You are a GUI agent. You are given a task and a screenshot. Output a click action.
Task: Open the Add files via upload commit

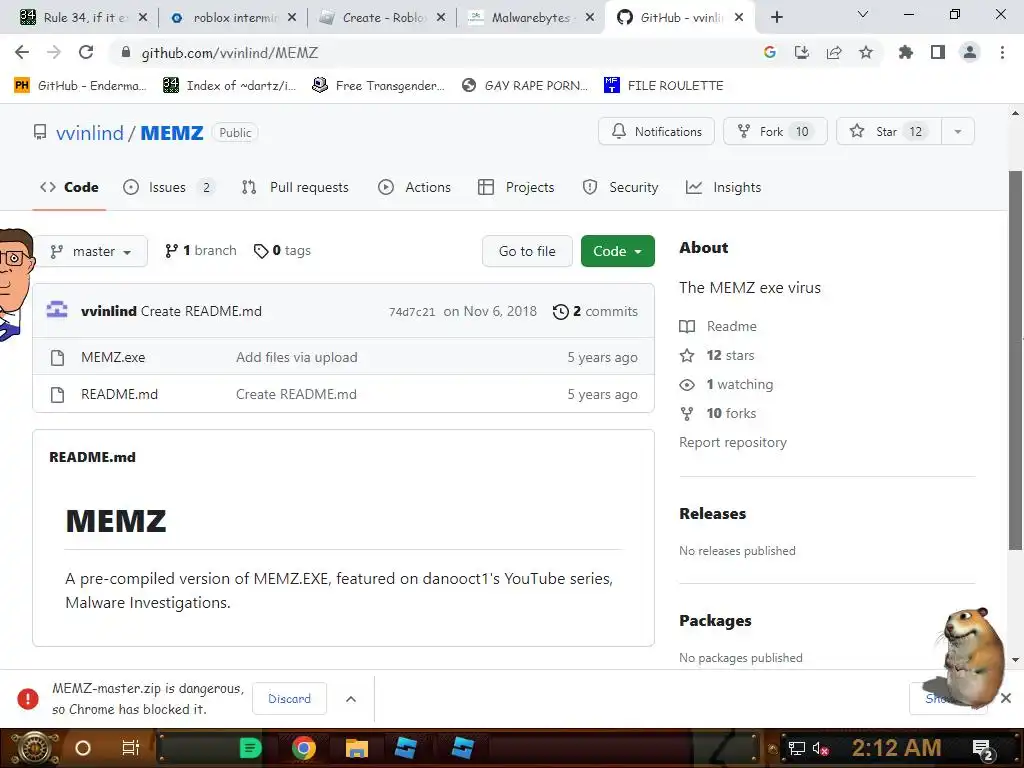click(x=296, y=357)
